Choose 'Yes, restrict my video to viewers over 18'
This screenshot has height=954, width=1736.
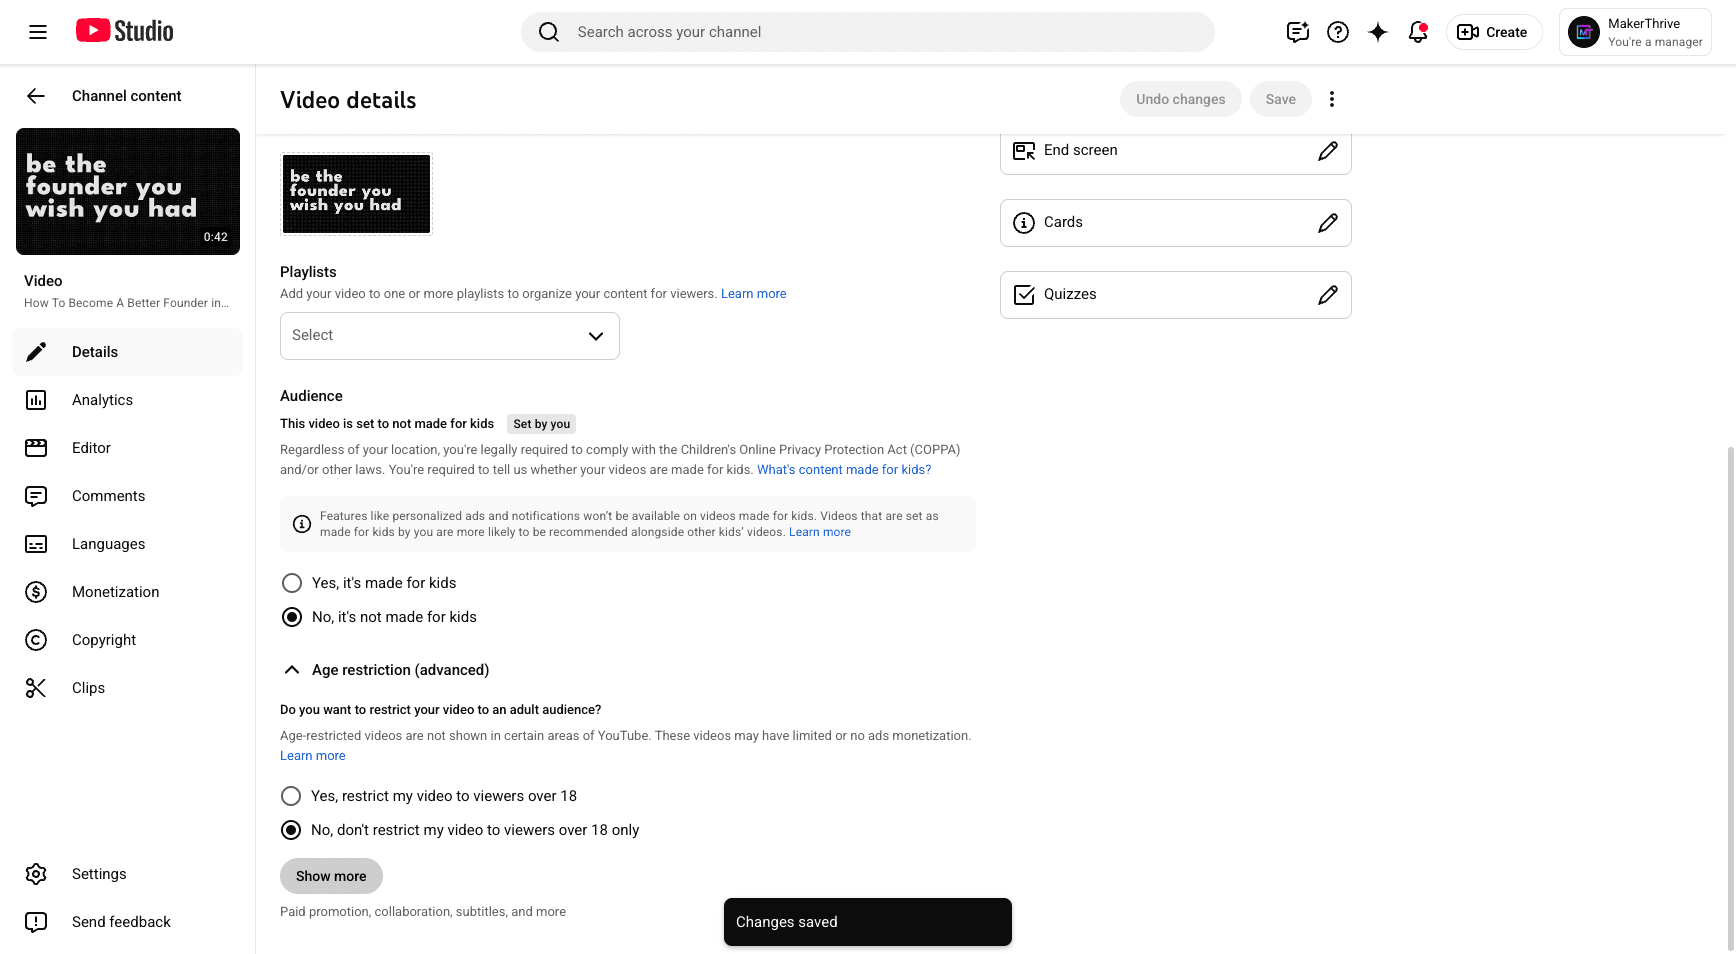tap(291, 796)
